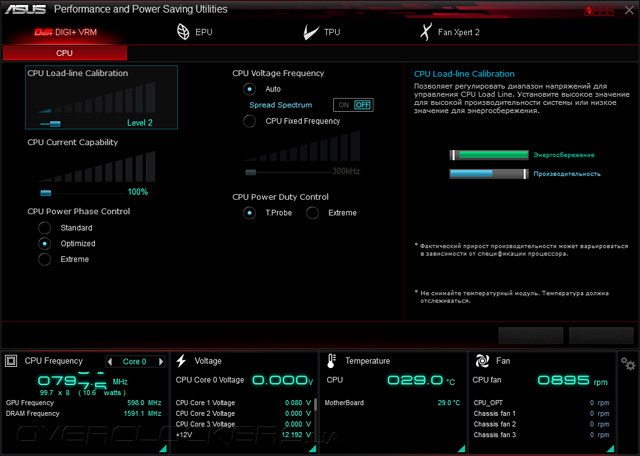Toggle Spread Spectrum ON/OFF switch
Image resolution: width=640 pixels, height=456 pixels.
[x=353, y=105]
